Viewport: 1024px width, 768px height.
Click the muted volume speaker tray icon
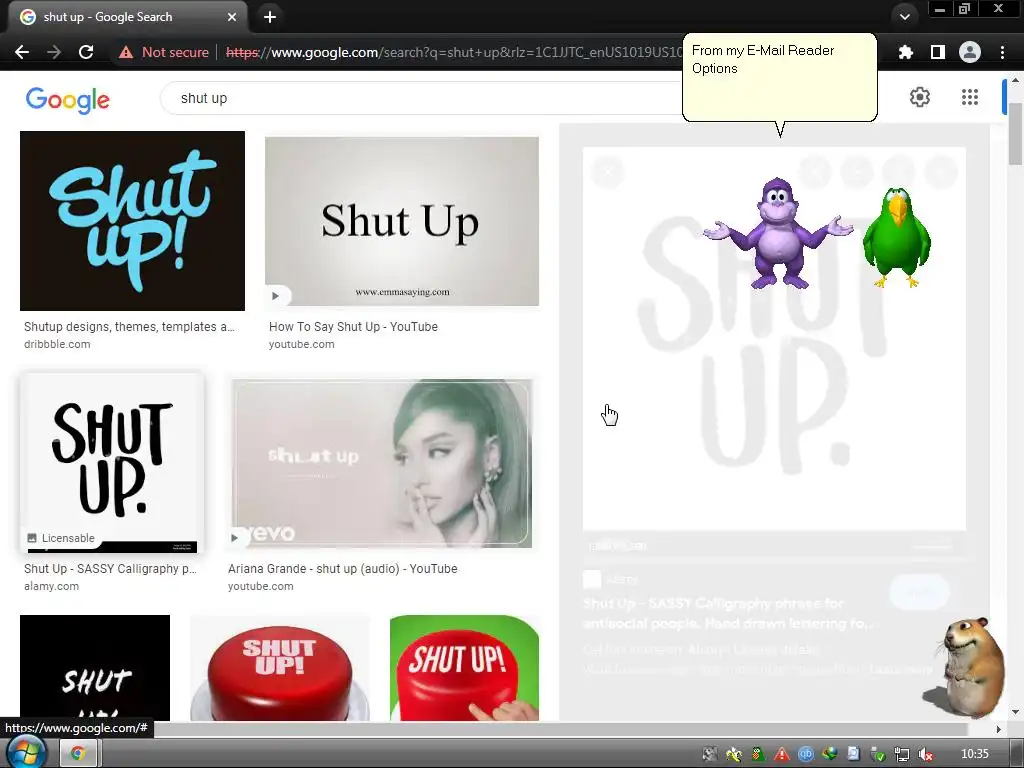(x=925, y=754)
